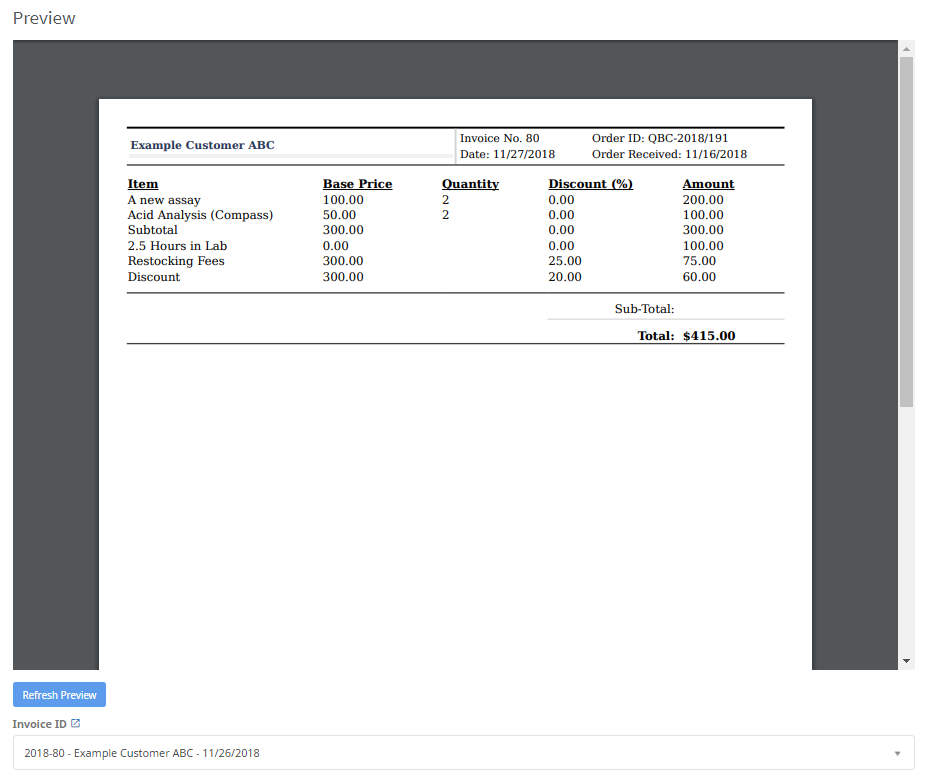Click the preview vertical scrollbar thumb
Image resolution: width=929 pixels, height=783 pixels.
[906, 230]
